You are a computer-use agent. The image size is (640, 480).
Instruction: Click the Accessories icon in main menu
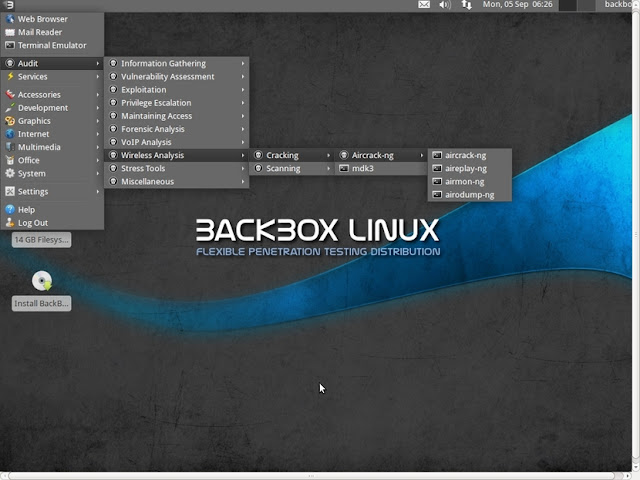click(x=10, y=95)
